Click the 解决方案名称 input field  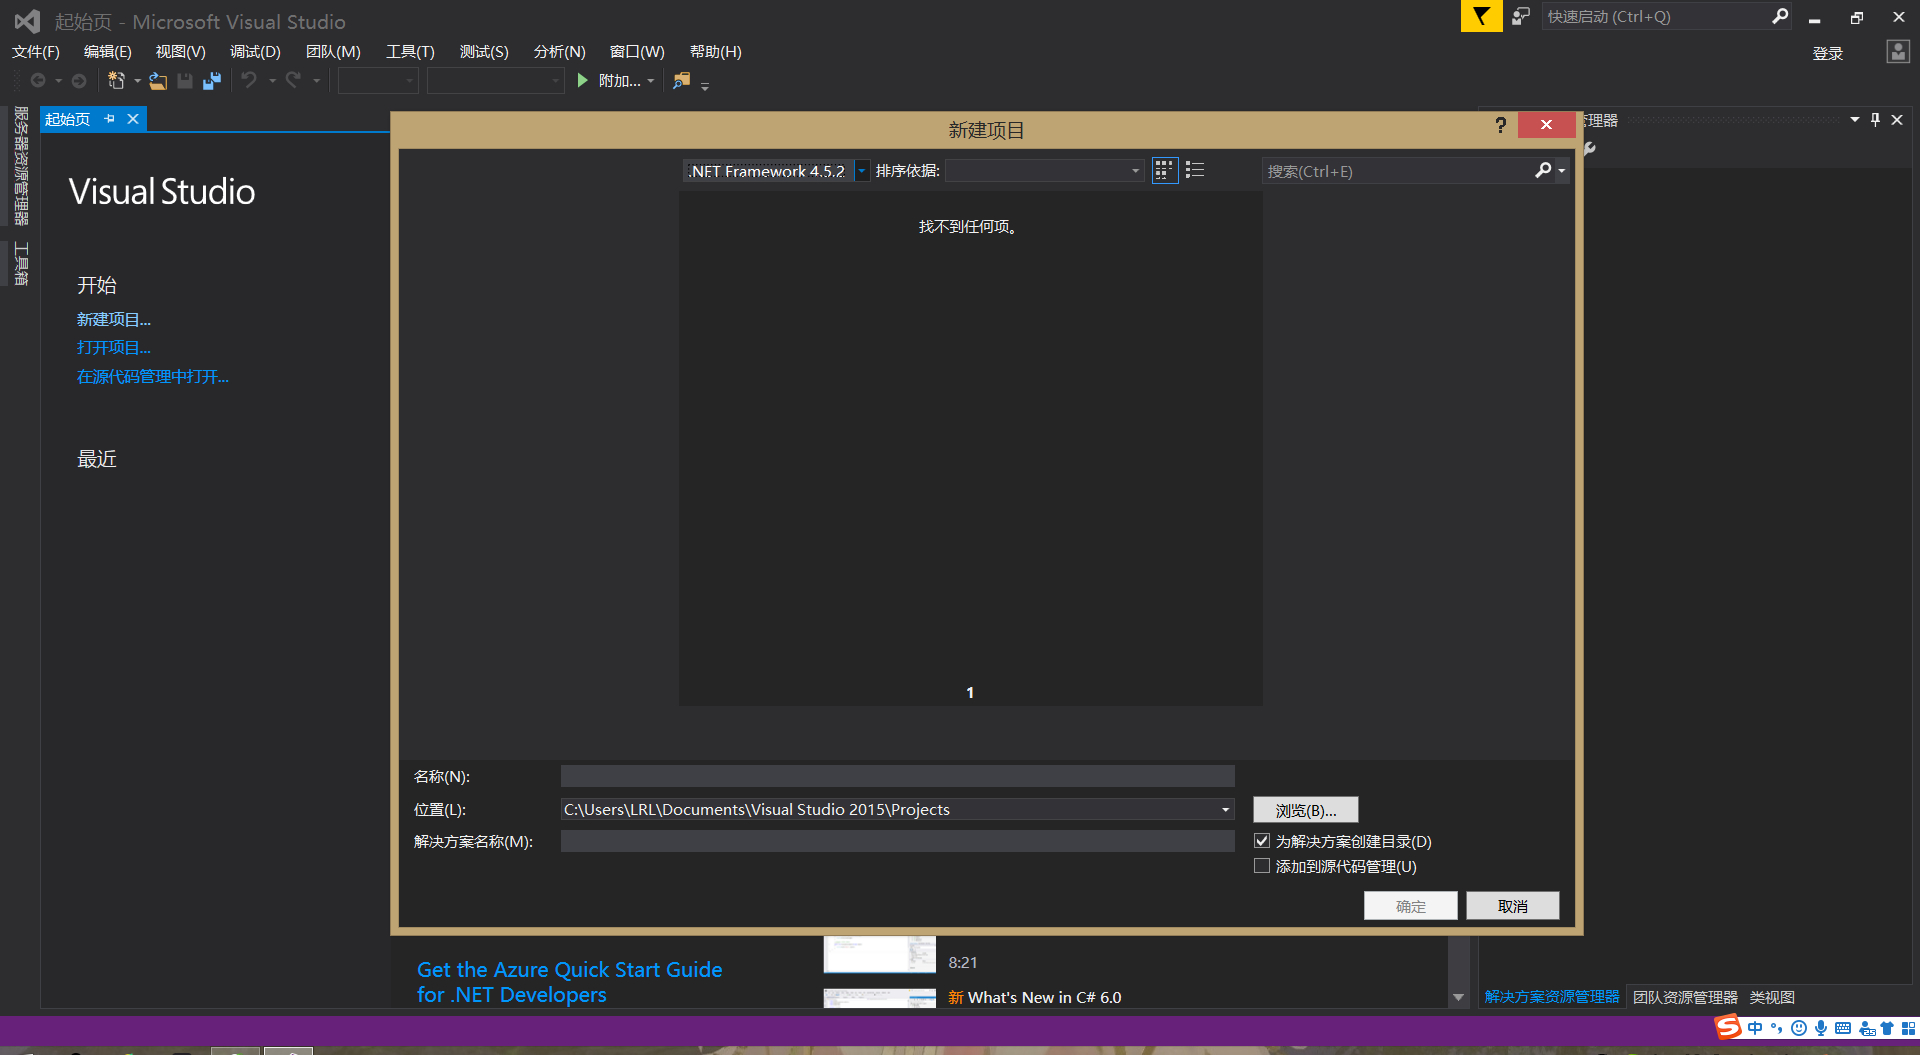click(898, 841)
